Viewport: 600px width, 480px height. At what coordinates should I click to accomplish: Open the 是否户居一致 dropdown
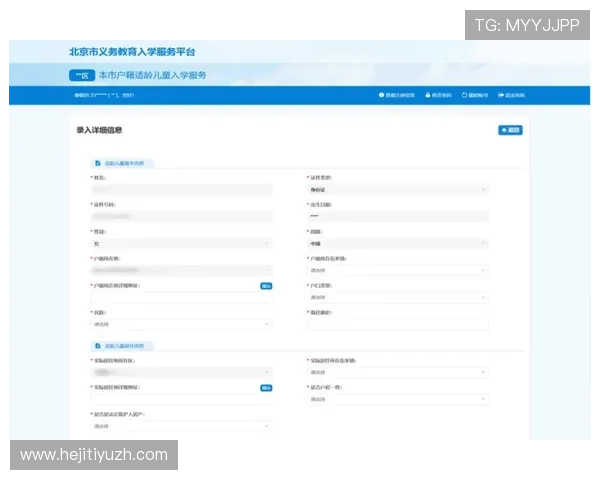point(398,399)
